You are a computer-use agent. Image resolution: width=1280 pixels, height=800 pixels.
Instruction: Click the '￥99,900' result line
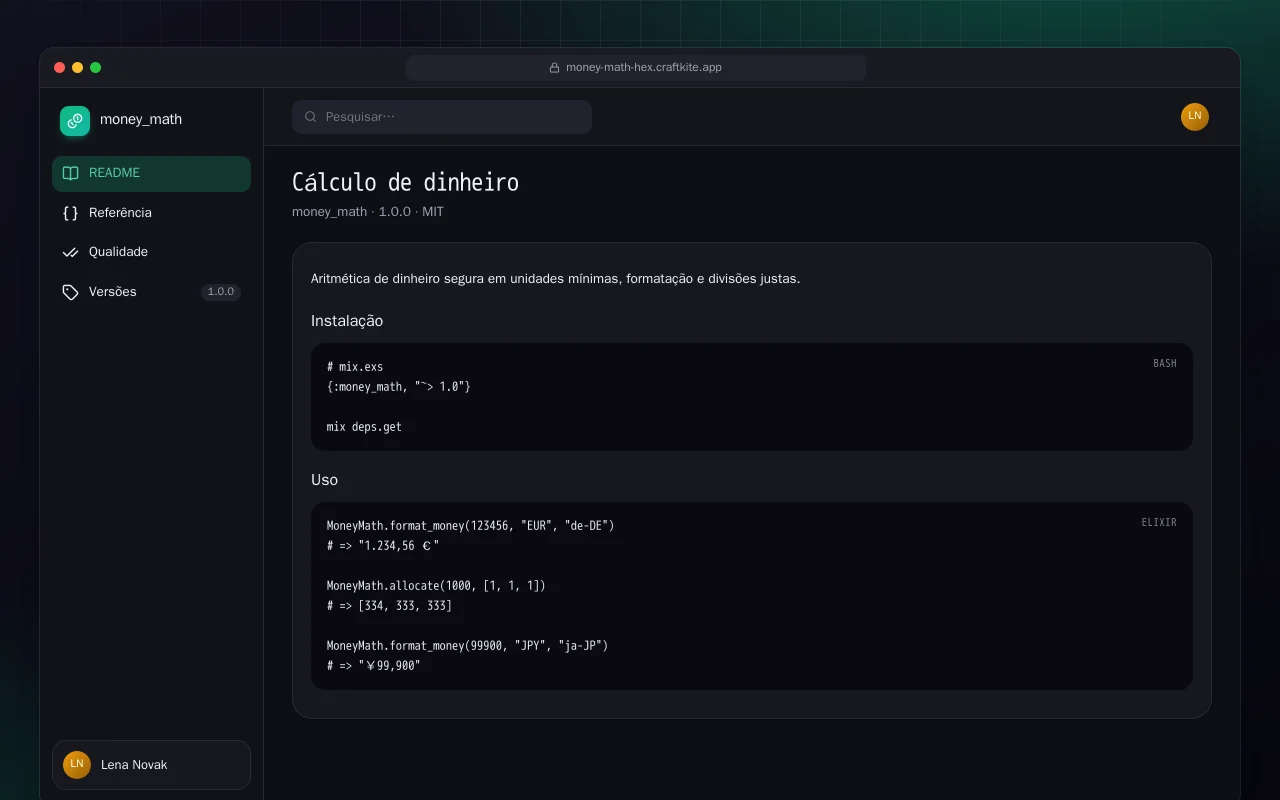[374, 666]
